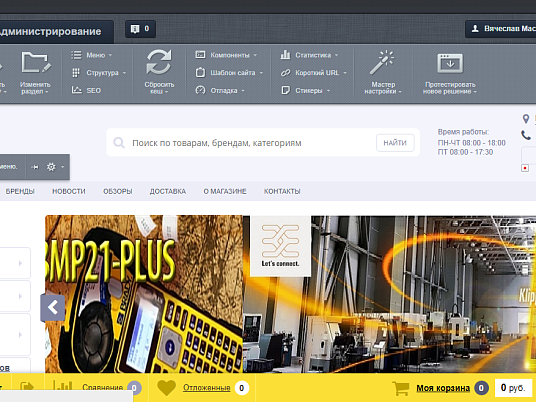
Task: Open Моя корзина link
Action: point(443,388)
